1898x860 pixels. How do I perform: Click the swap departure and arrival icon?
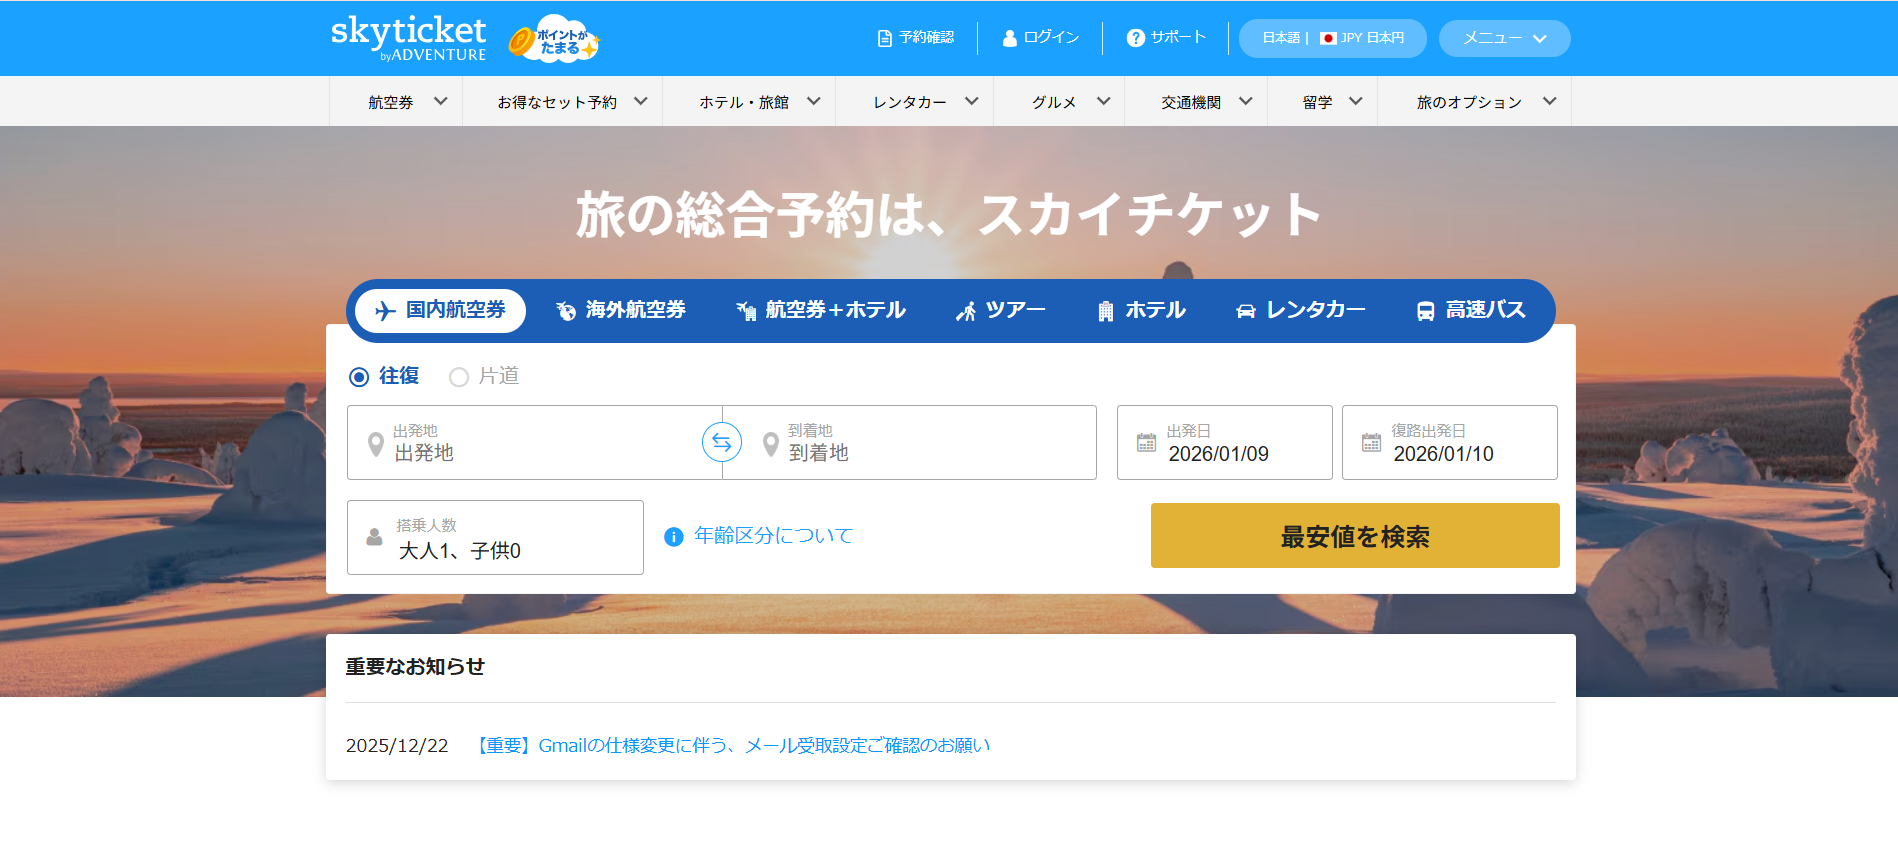pos(721,442)
